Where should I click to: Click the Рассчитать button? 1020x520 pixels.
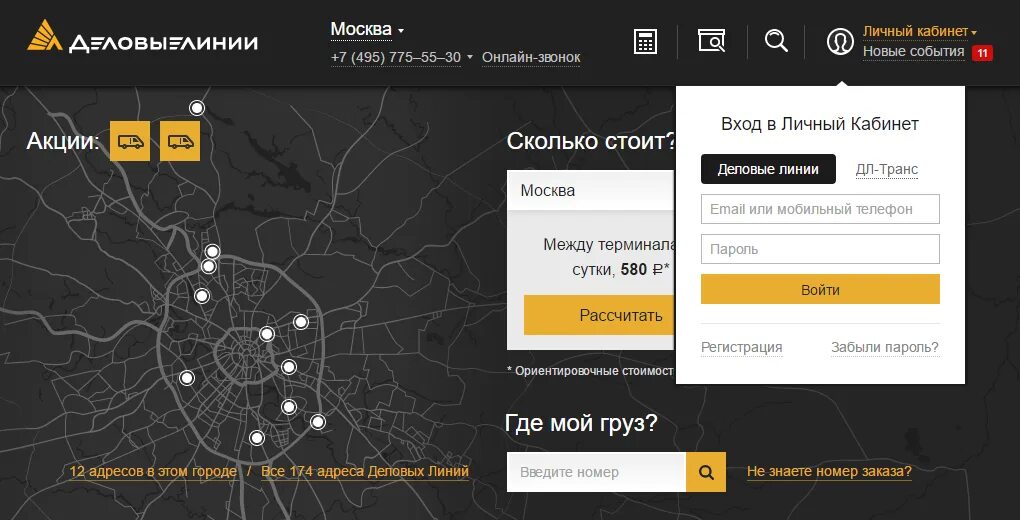600,316
